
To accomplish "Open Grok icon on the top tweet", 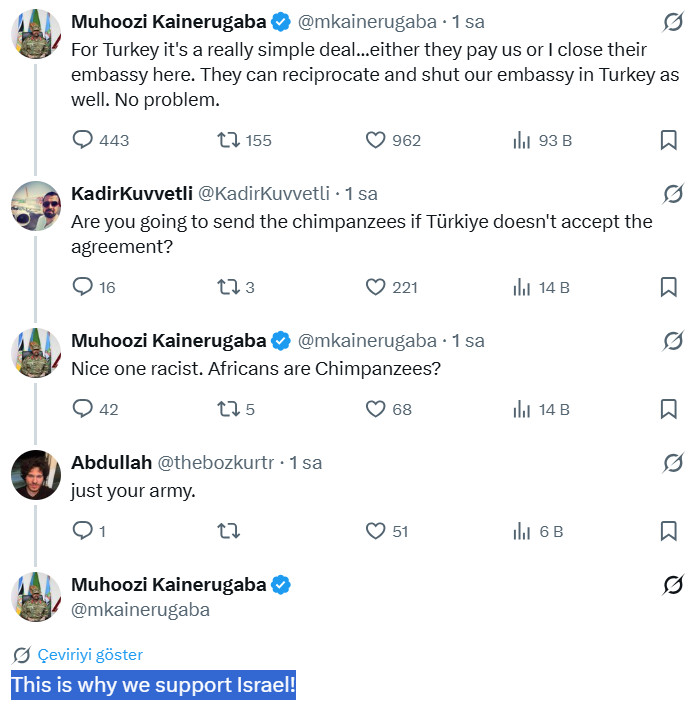I will (673, 22).
